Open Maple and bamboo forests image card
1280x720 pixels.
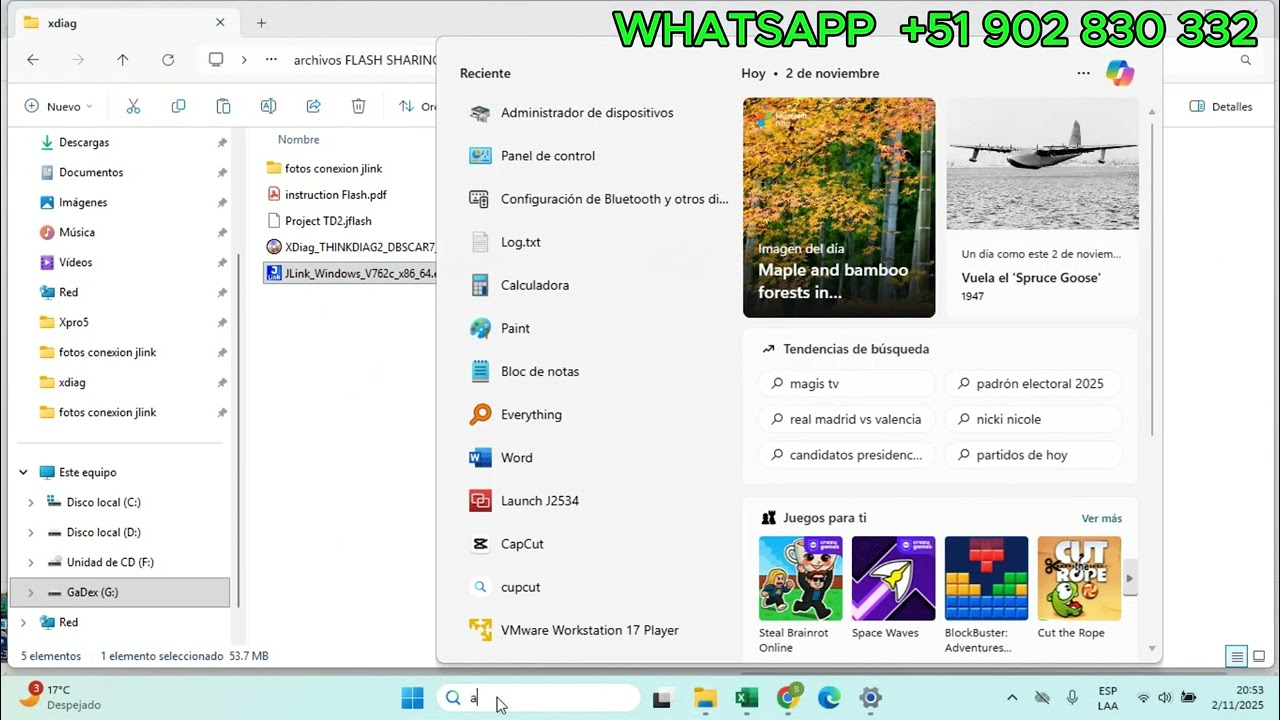tap(839, 207)
